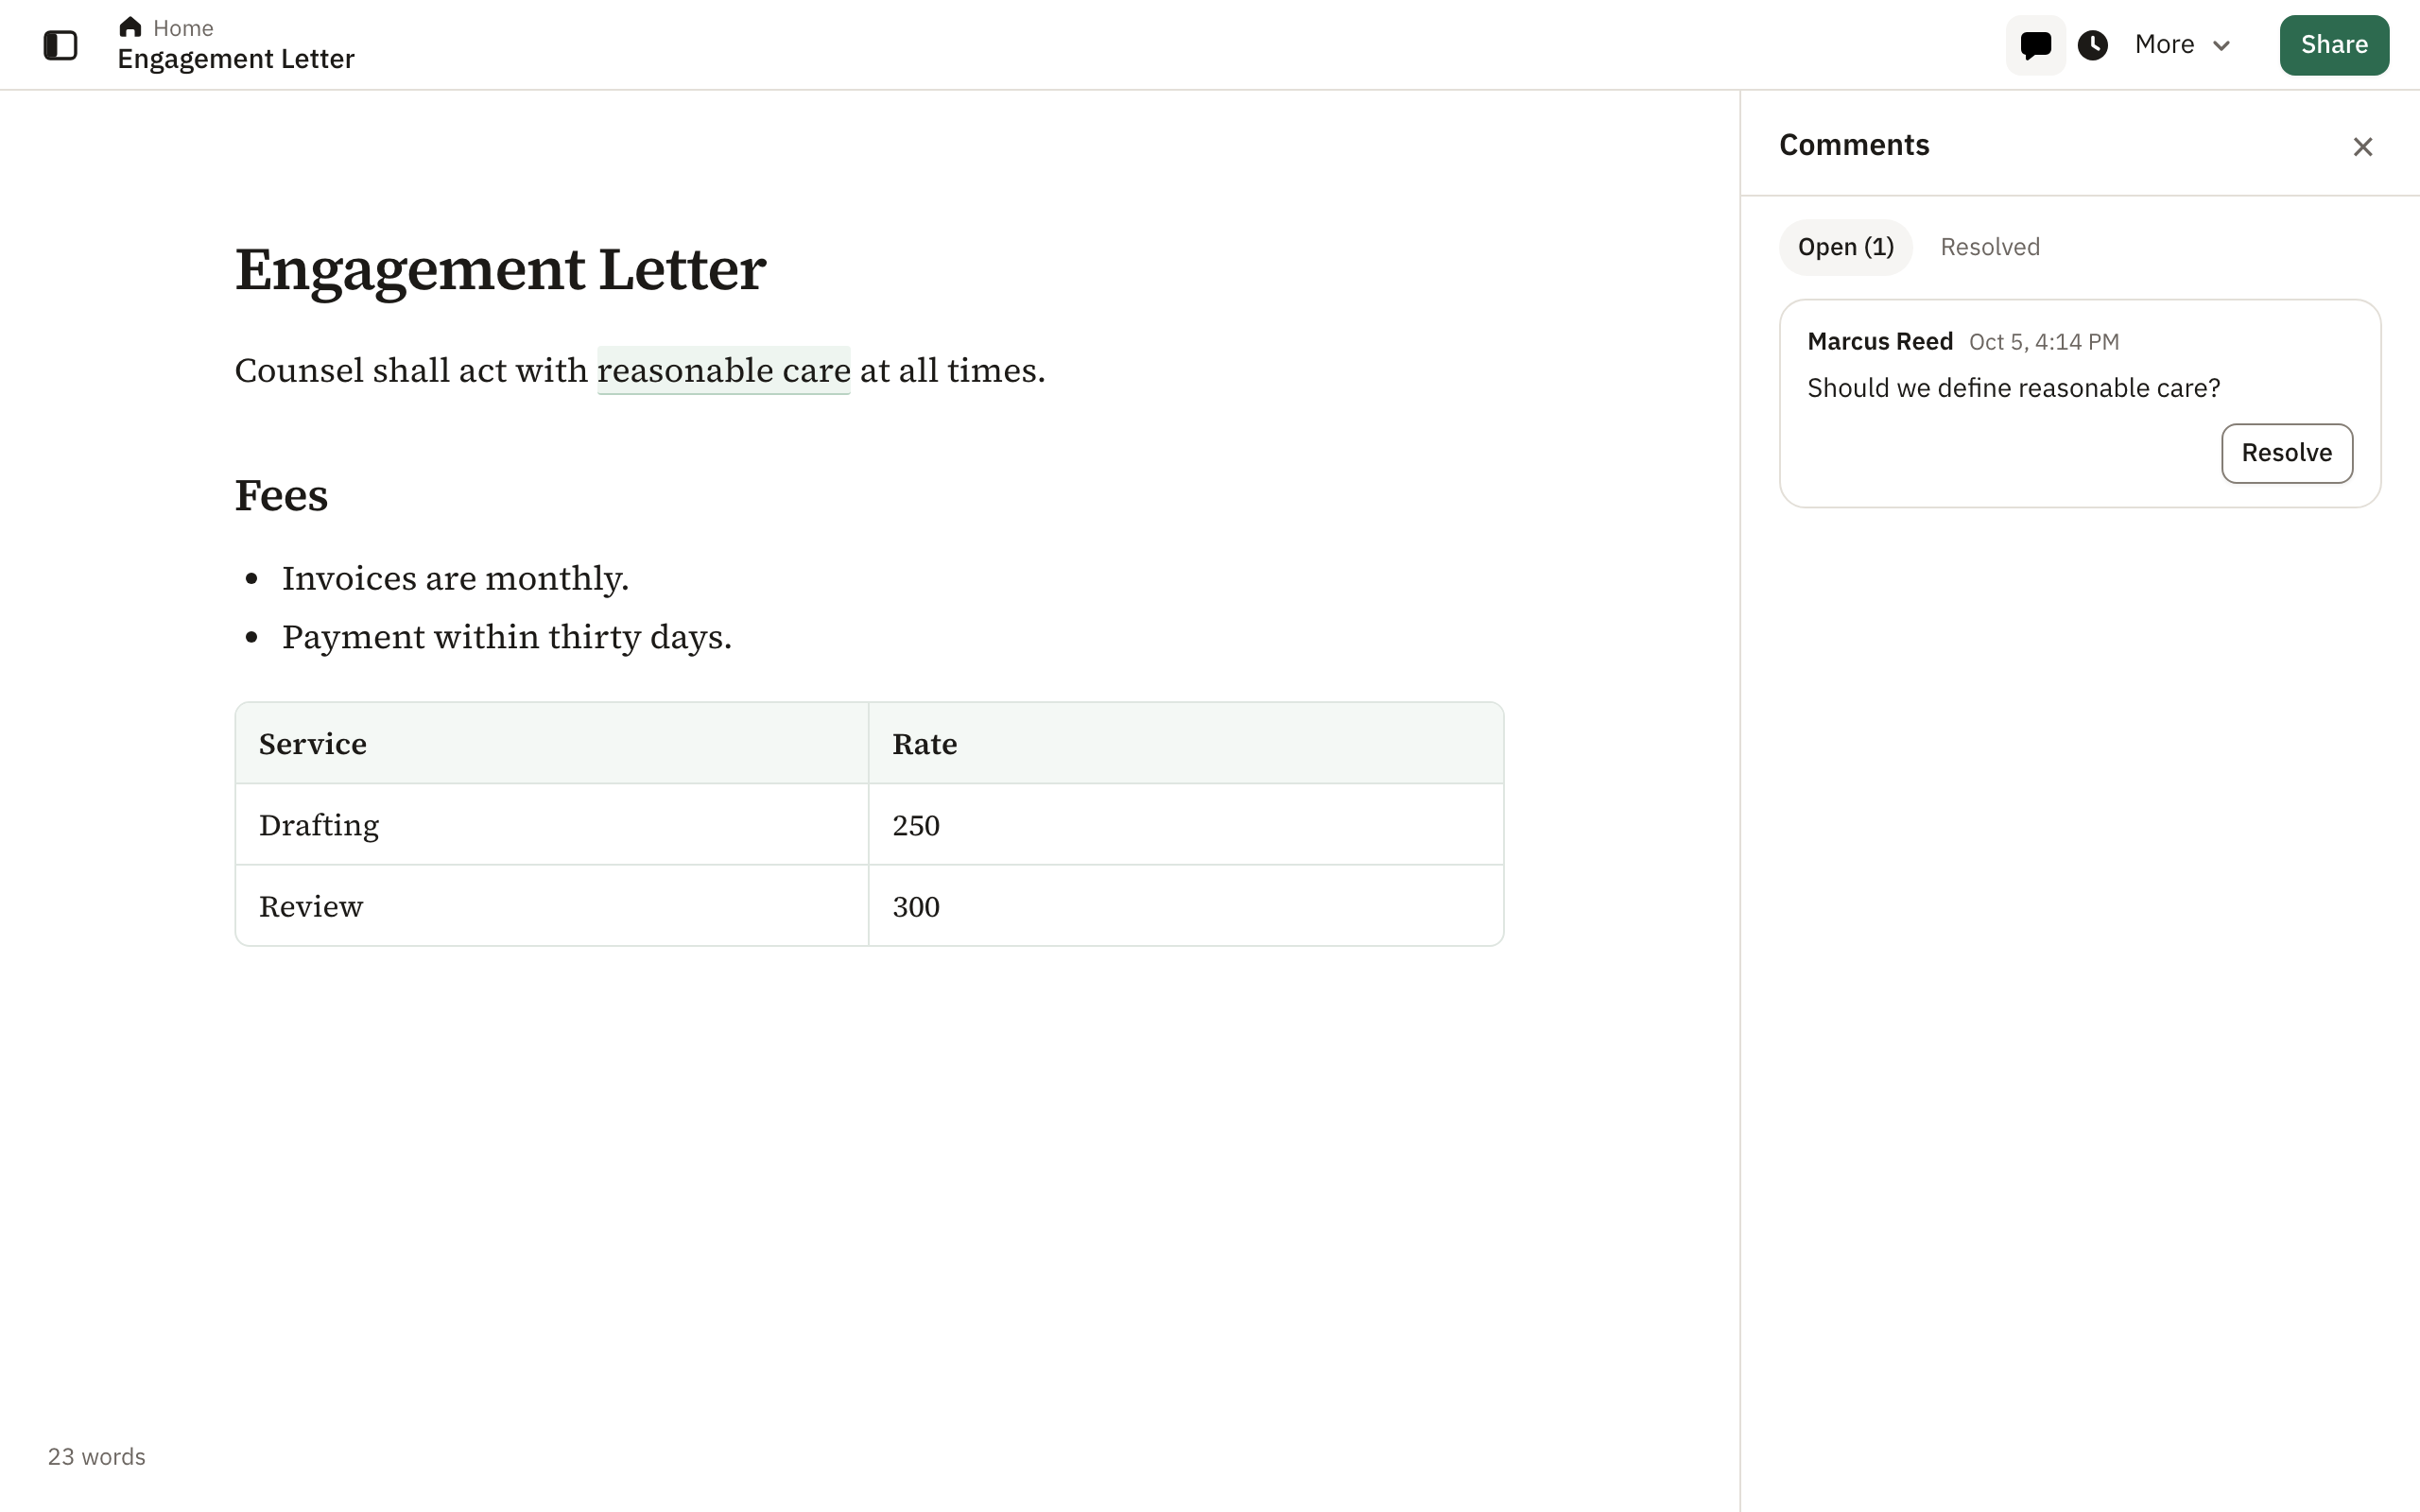Toggle the sidebar panel icon

[60, 45]
